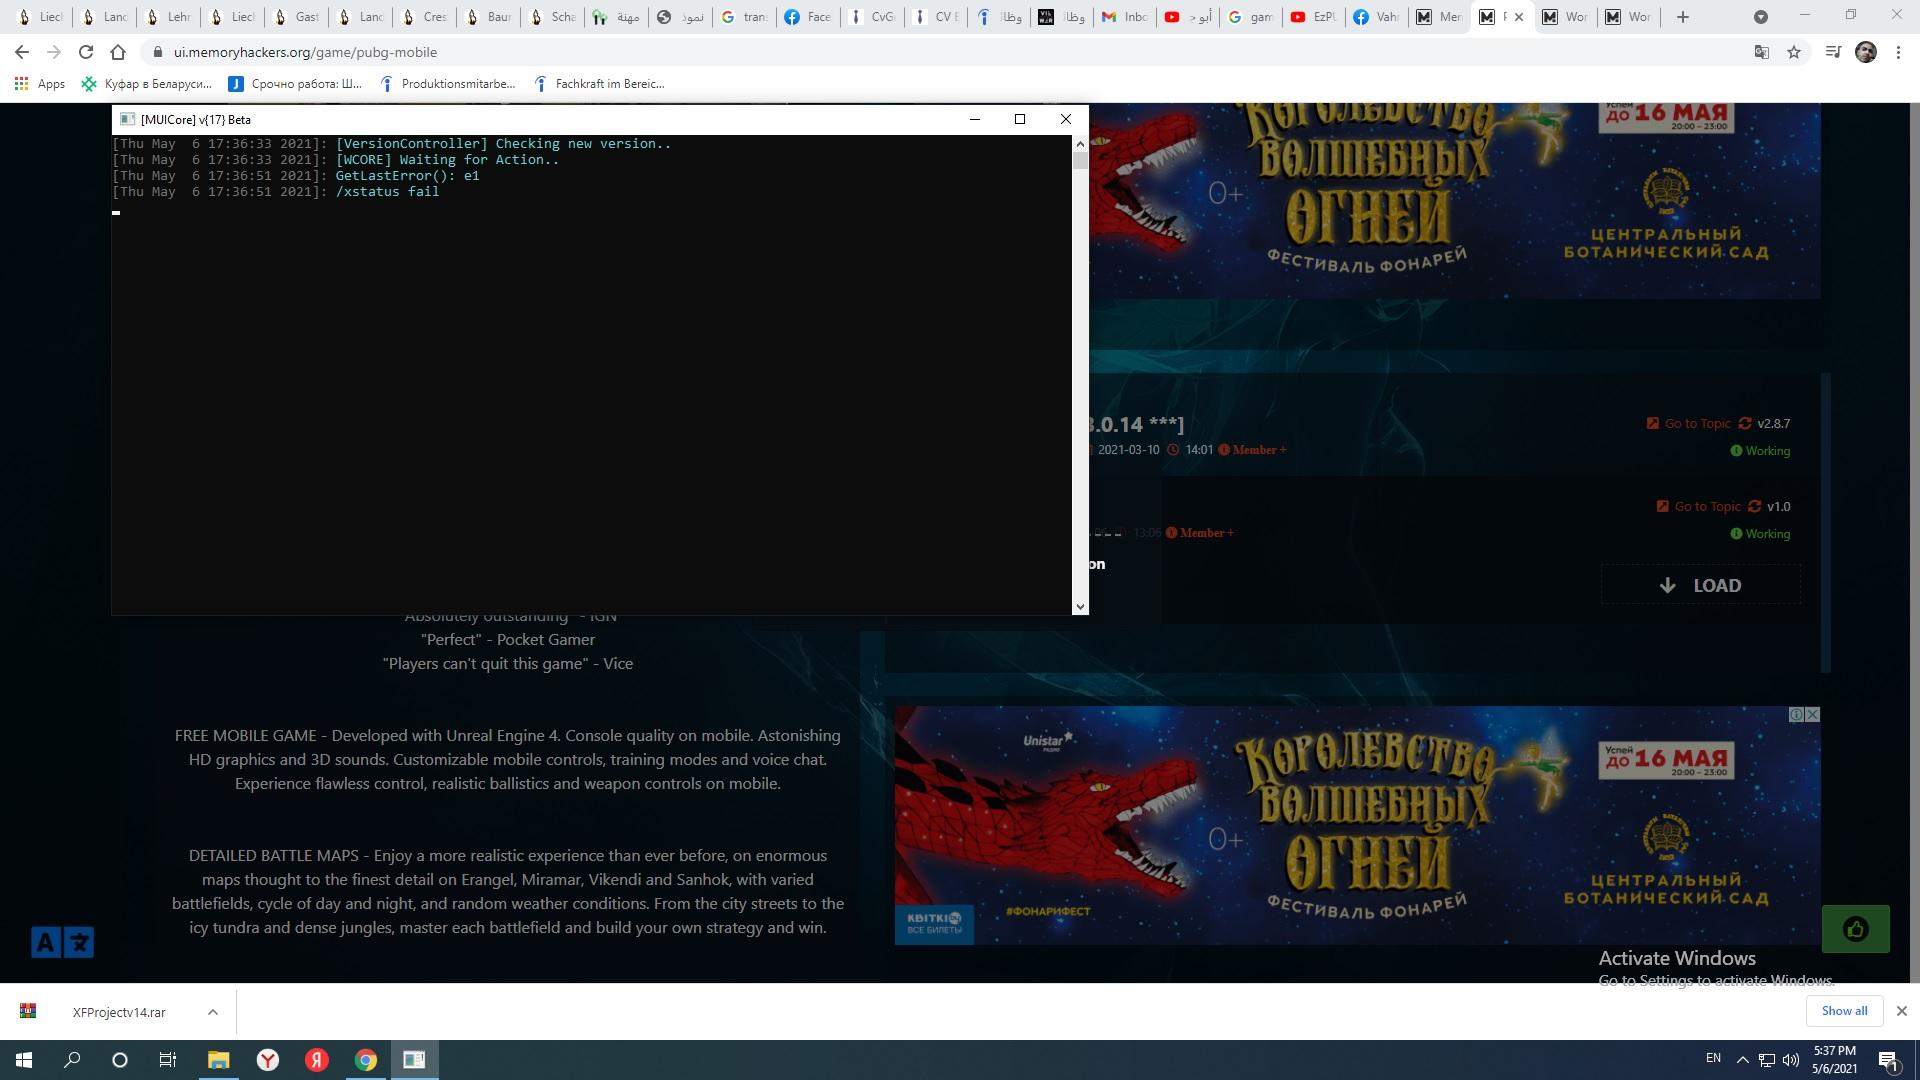Close the lower dragon ad with X

(1812, 714)
